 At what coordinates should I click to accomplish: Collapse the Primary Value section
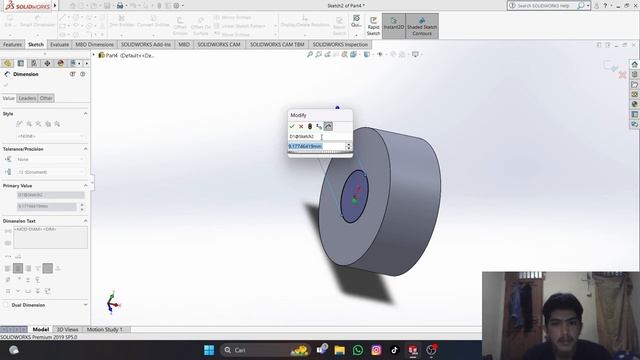(85, 186)
